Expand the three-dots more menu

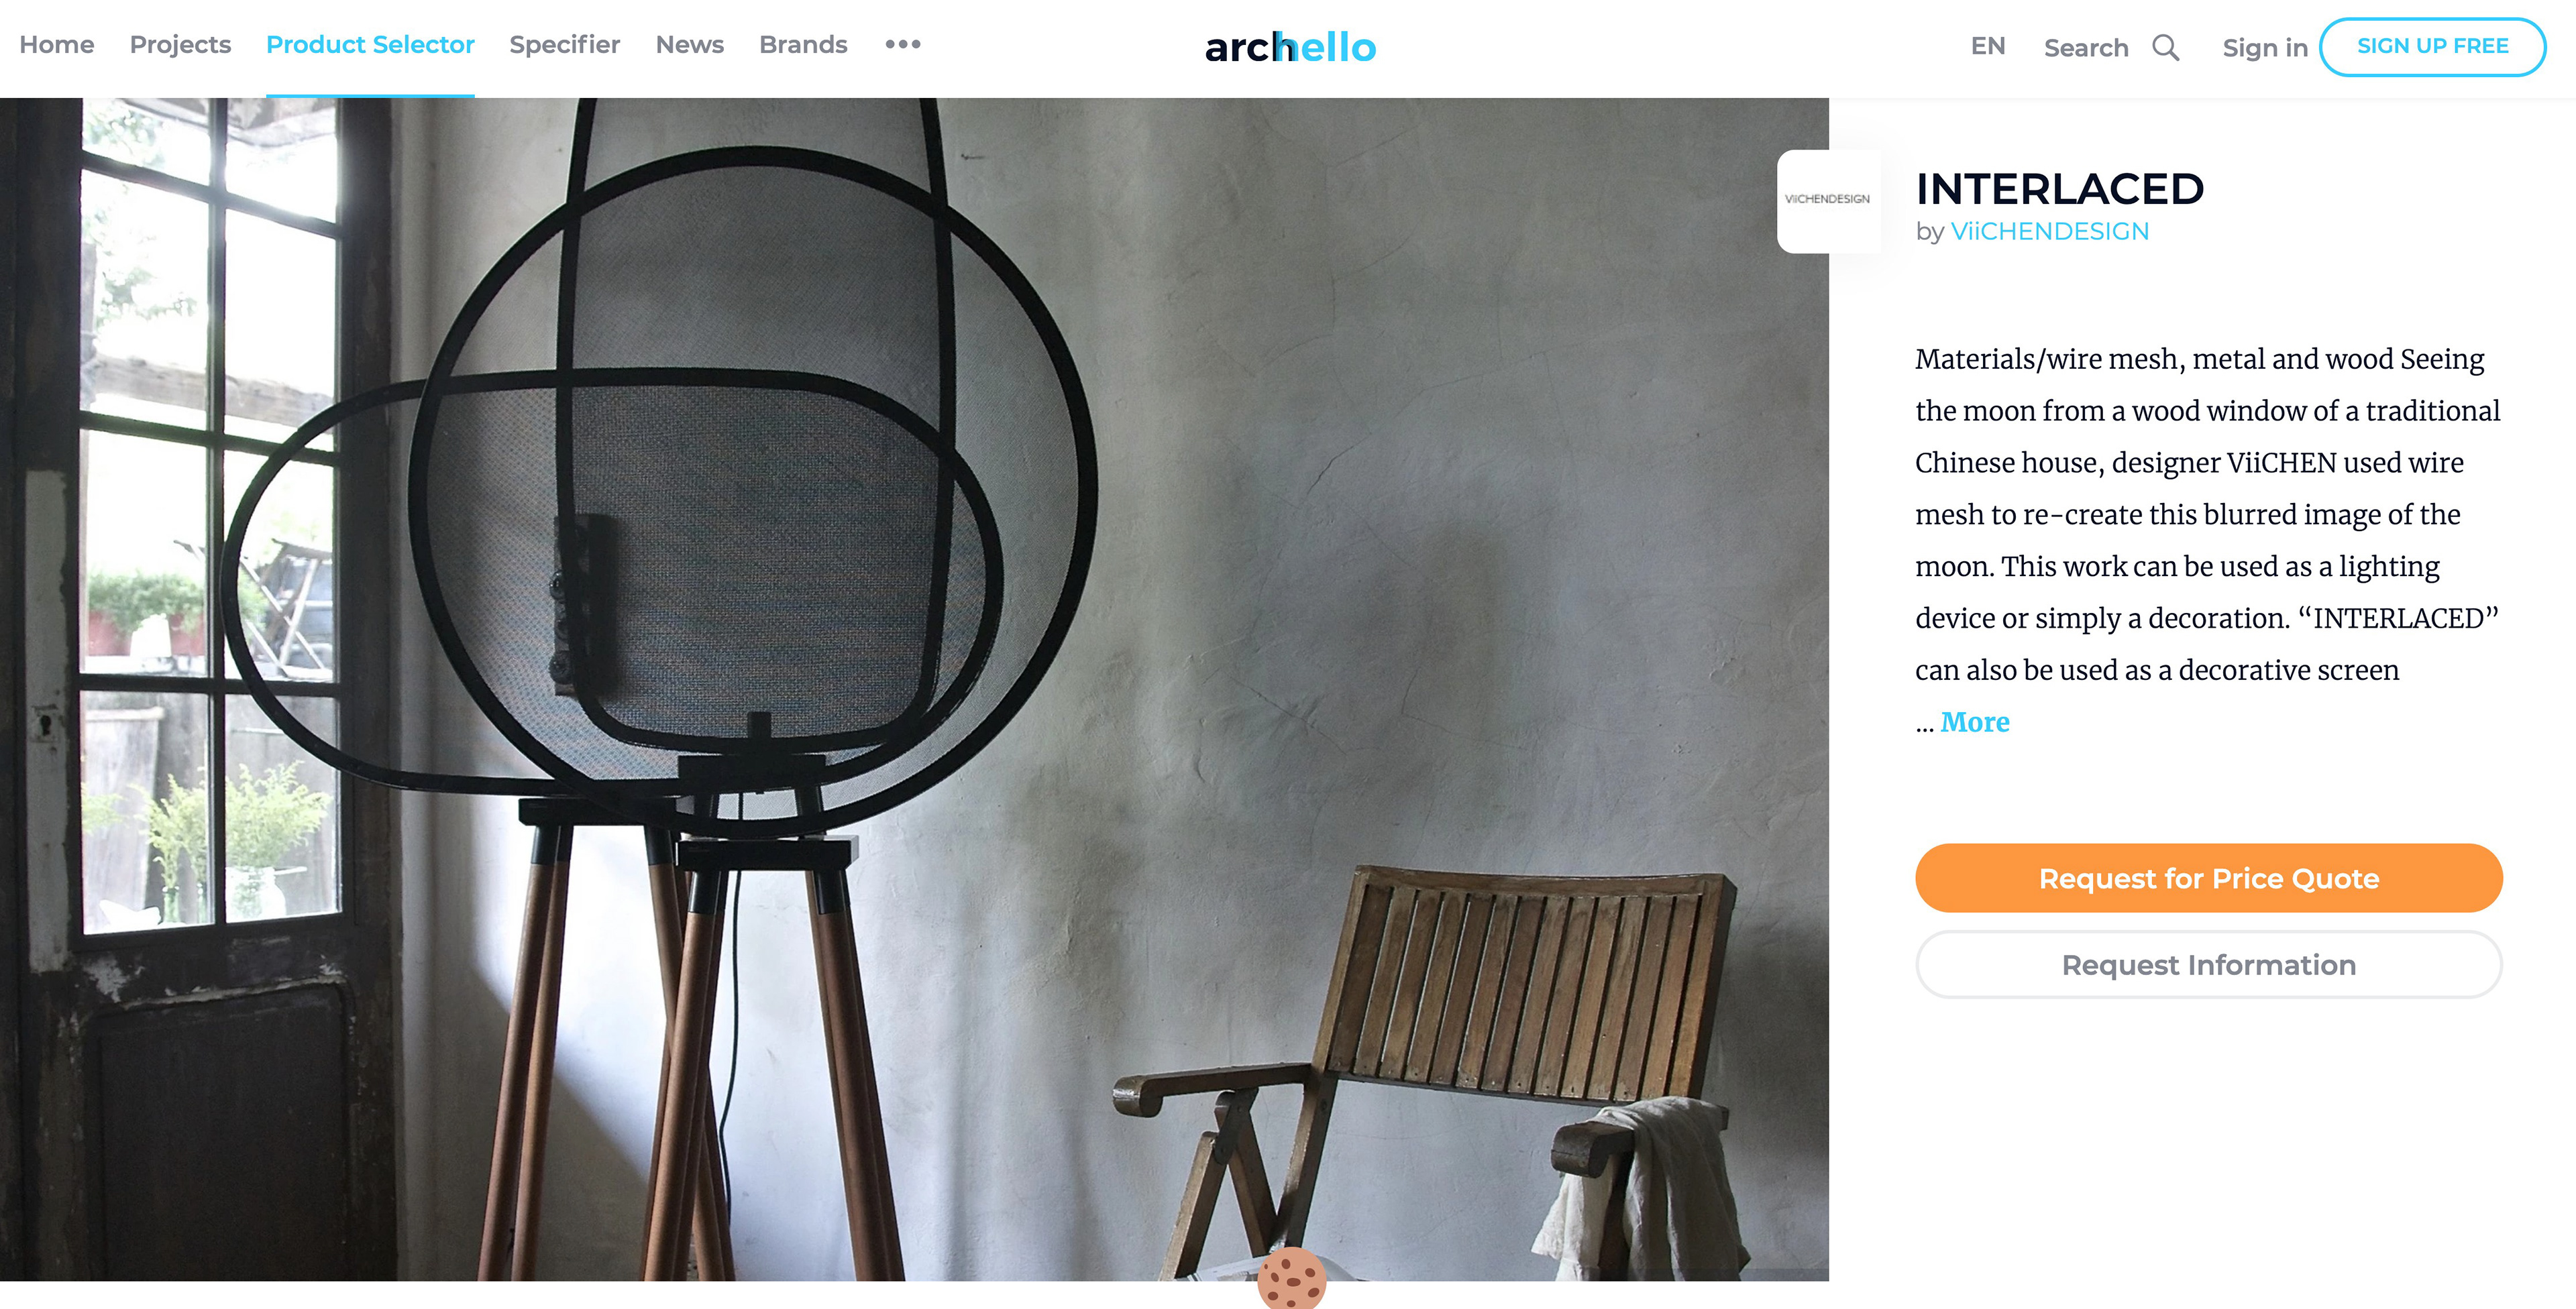tap(902, 44)
